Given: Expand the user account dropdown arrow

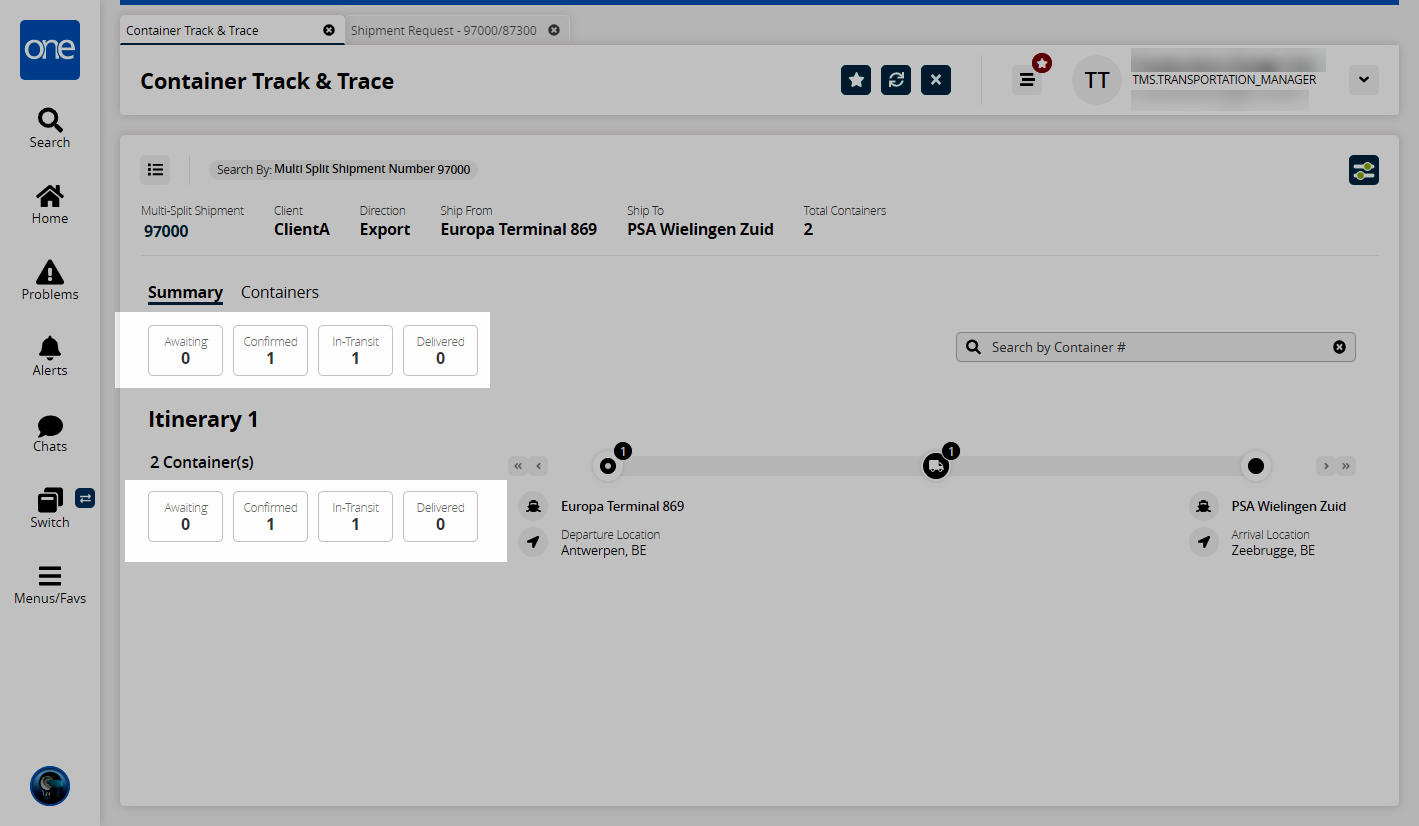Looking at the screenshot, I should (x=1363, y=80).
